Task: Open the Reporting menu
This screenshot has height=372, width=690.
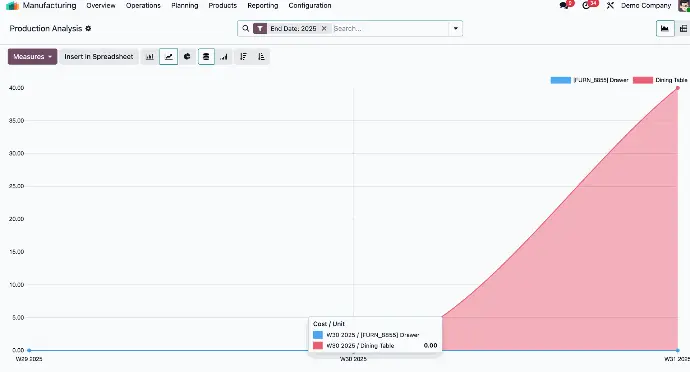Action: [x=262, y=6]
